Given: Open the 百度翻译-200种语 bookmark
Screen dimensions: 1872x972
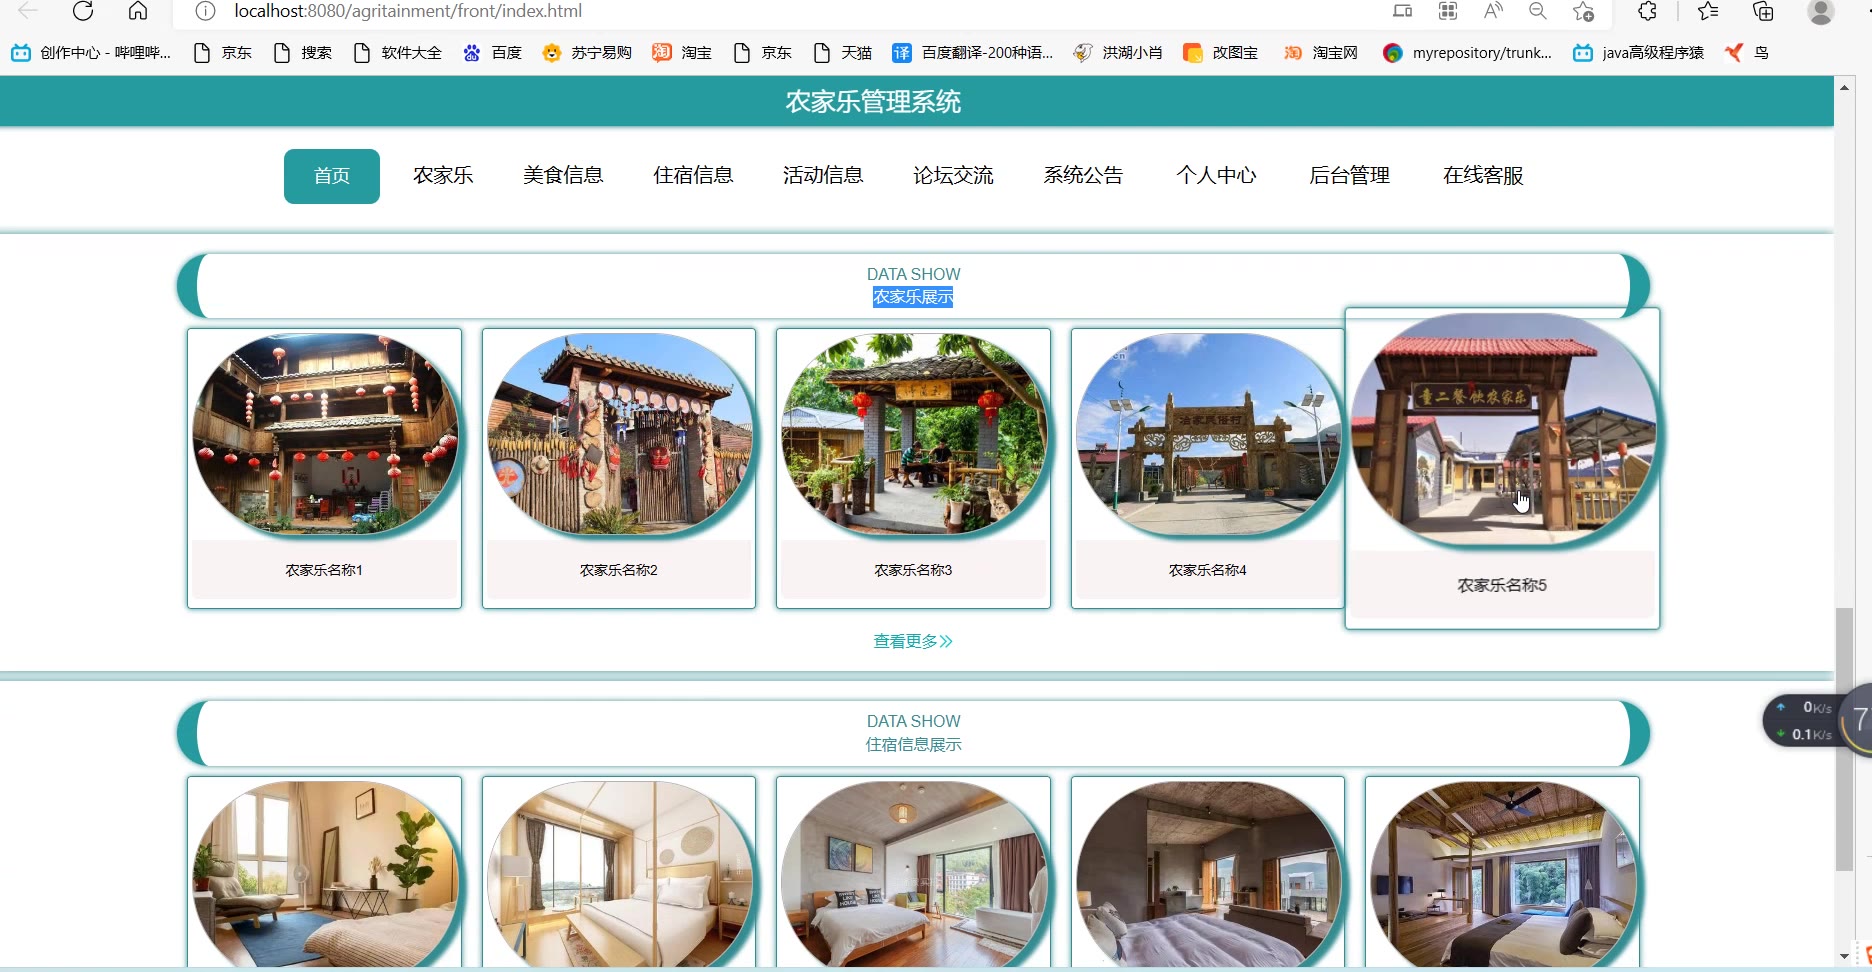Looking at the screenshot, I should tap(972, 53).
